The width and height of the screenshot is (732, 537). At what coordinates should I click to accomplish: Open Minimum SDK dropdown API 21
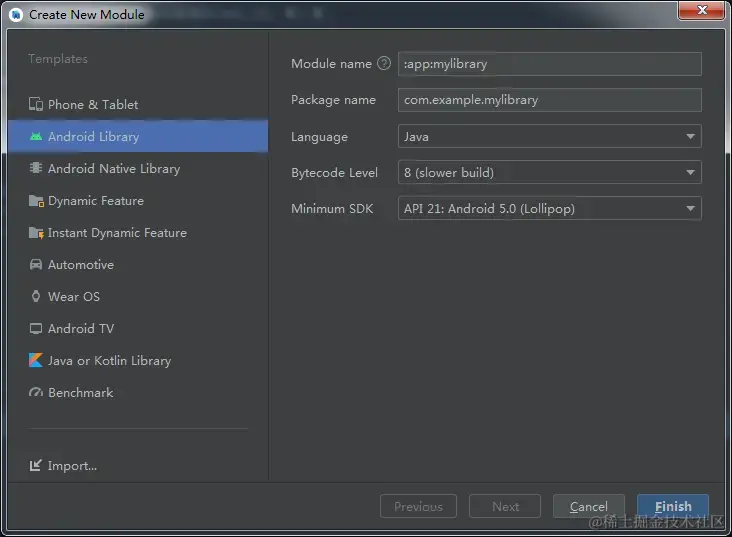(x=549, y=208)
